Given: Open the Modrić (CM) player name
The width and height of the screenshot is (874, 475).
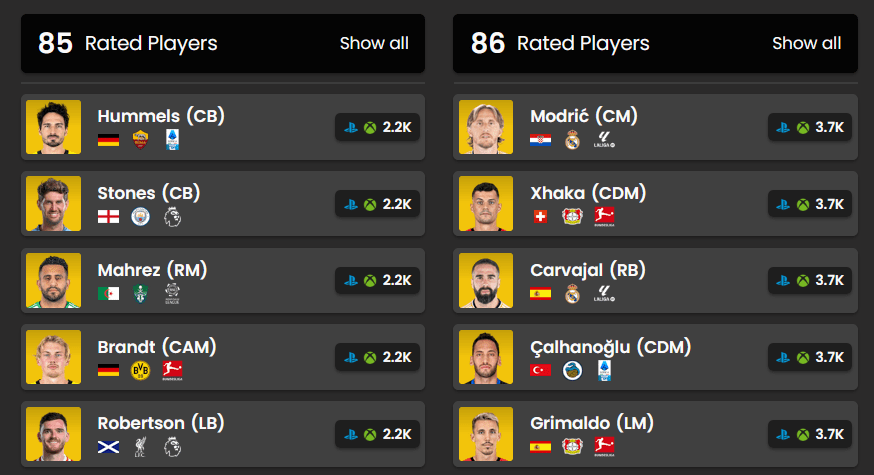Looking at the screenshot, I should tap(583, 116).
